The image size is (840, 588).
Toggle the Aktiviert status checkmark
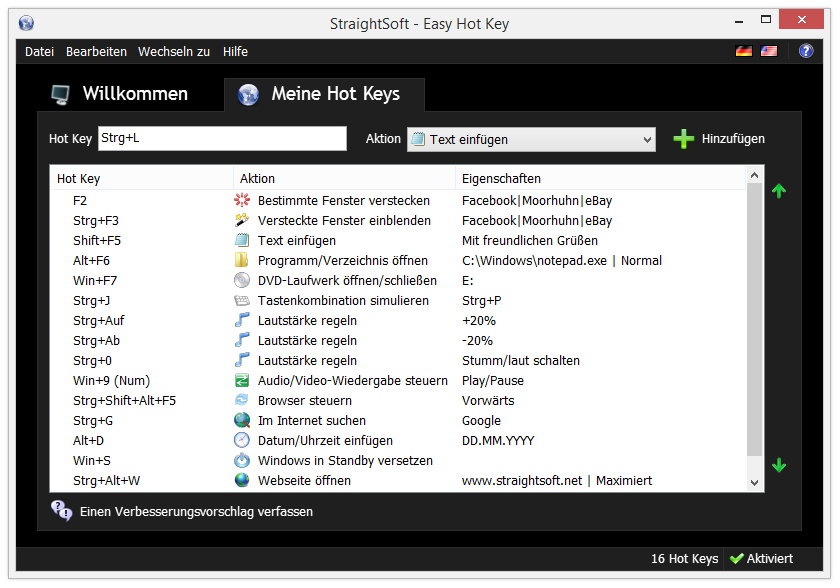[737, 559]
